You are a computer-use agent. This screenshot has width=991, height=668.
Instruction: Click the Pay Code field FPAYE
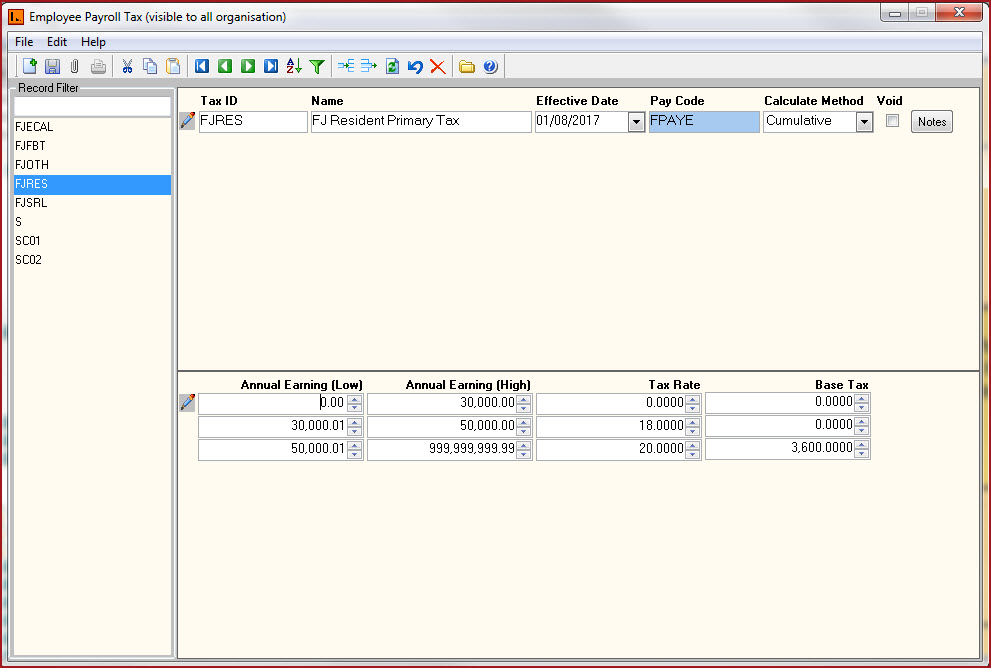(704, 121)
